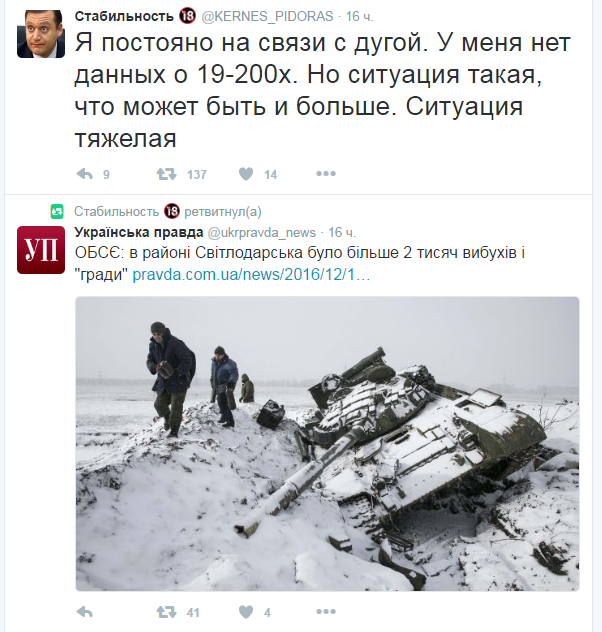Open Стабильность name in retweet notice

(117, 212)
